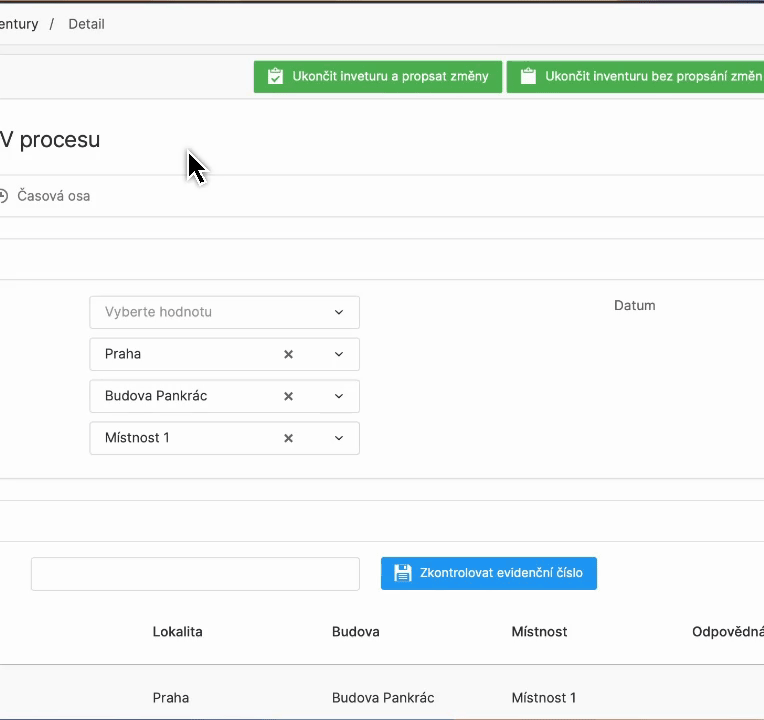
Task: Click the Budova column header
Action: pos(355,632)
